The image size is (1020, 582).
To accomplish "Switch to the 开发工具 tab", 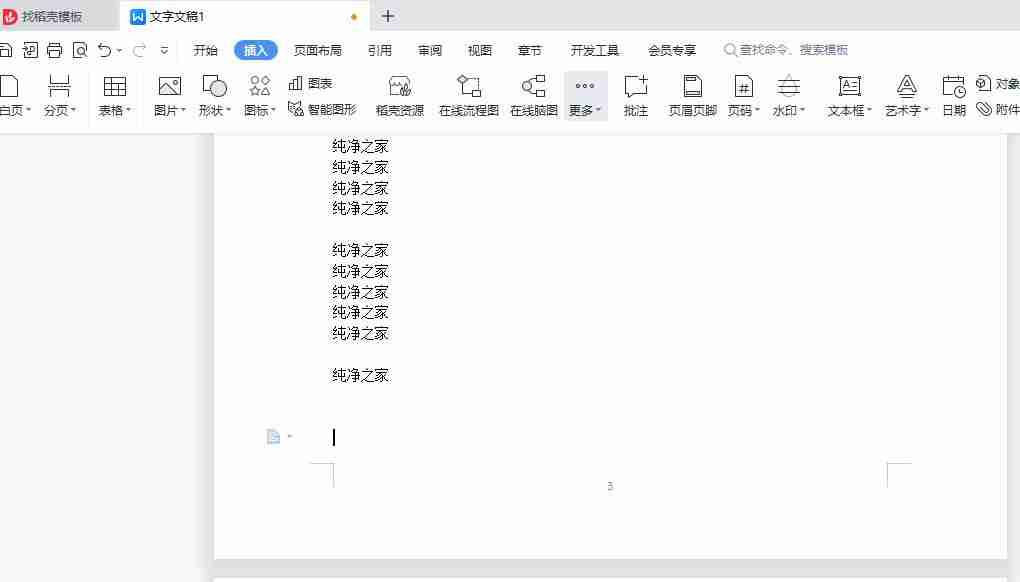I will [595, 50].
